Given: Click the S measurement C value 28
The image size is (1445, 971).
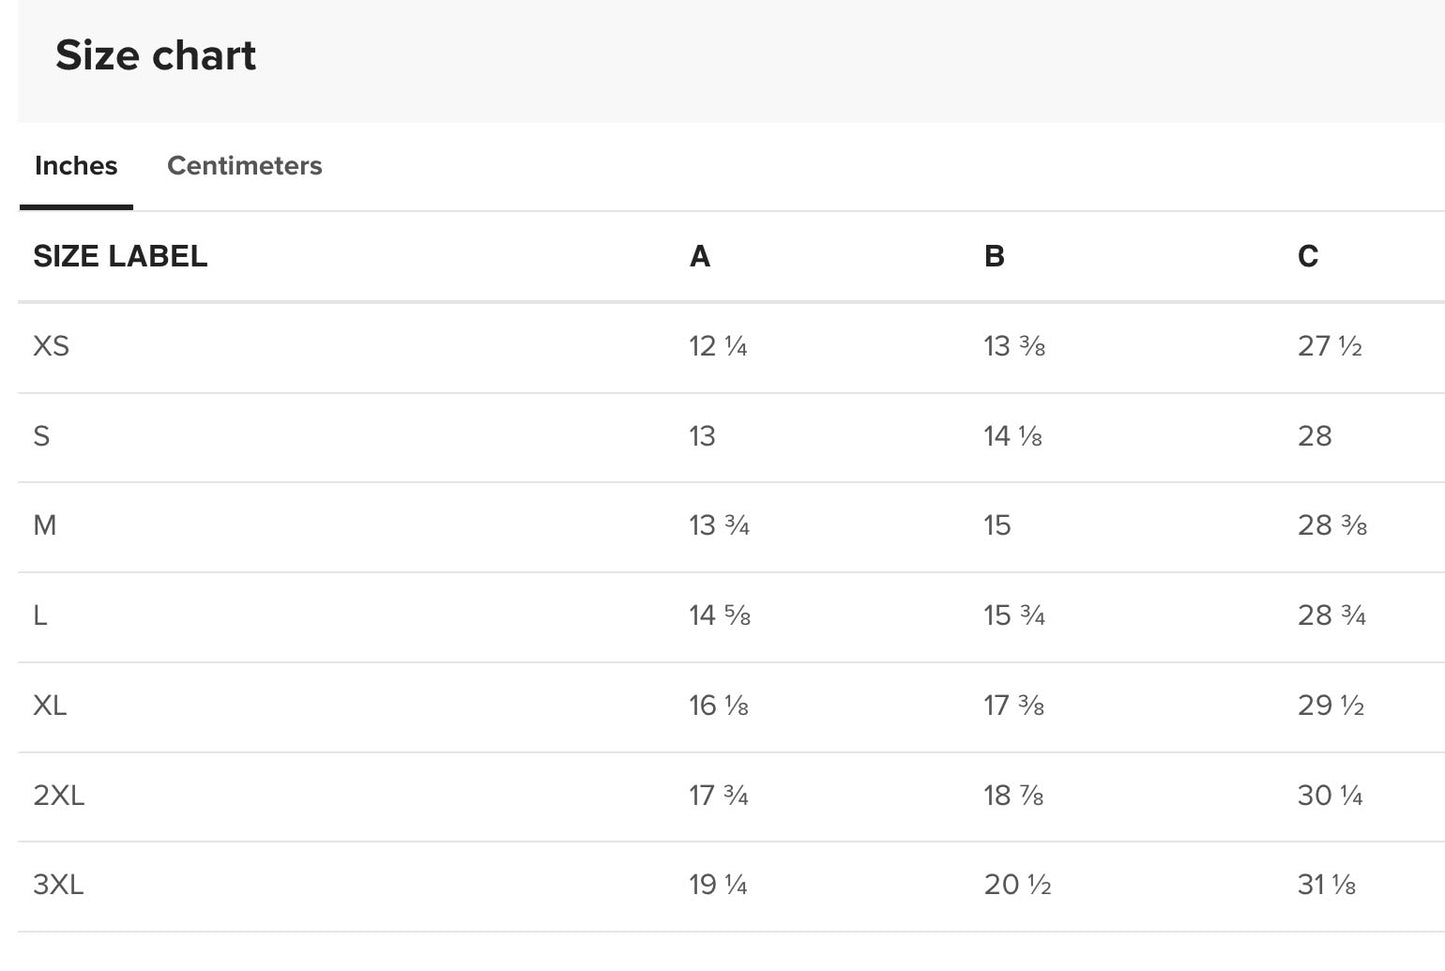Looking at the screenshot, I should click(x=1315, y=436).
